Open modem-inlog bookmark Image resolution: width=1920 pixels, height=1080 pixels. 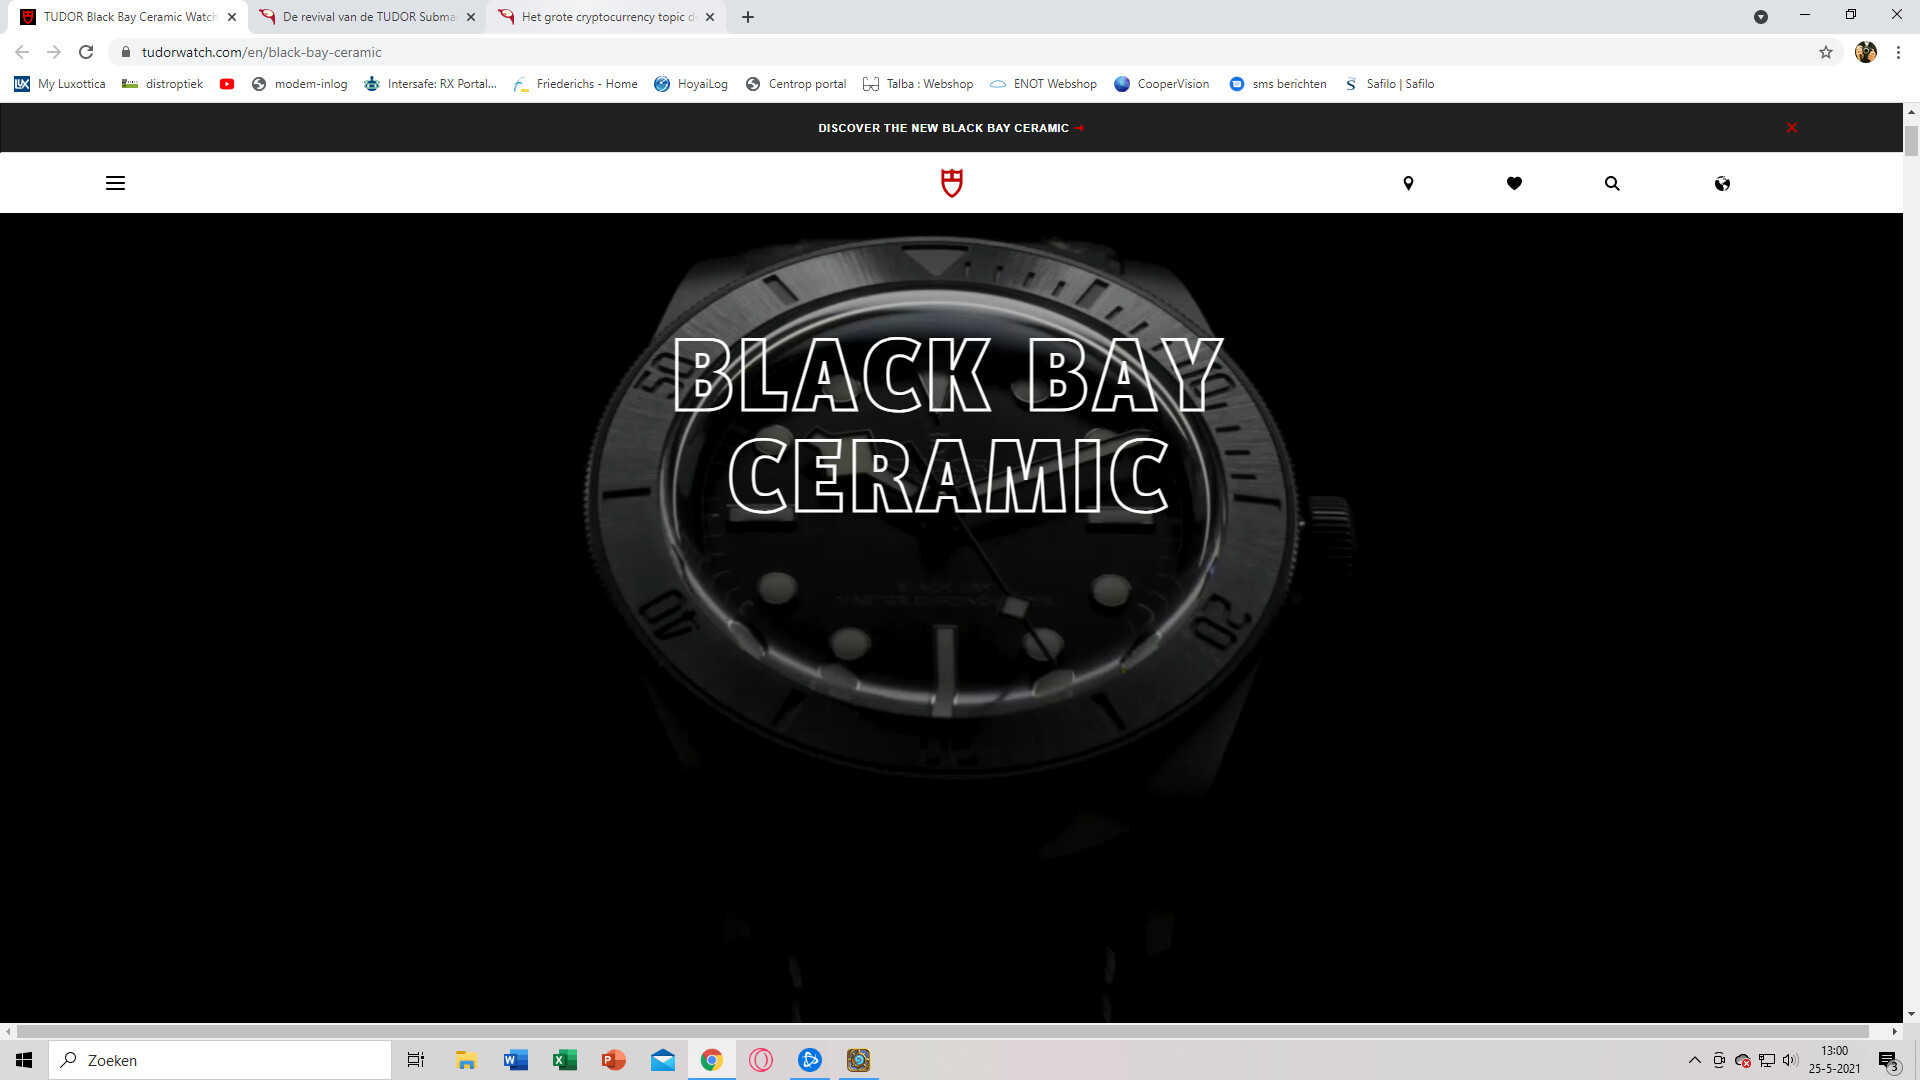coord(300,84)
